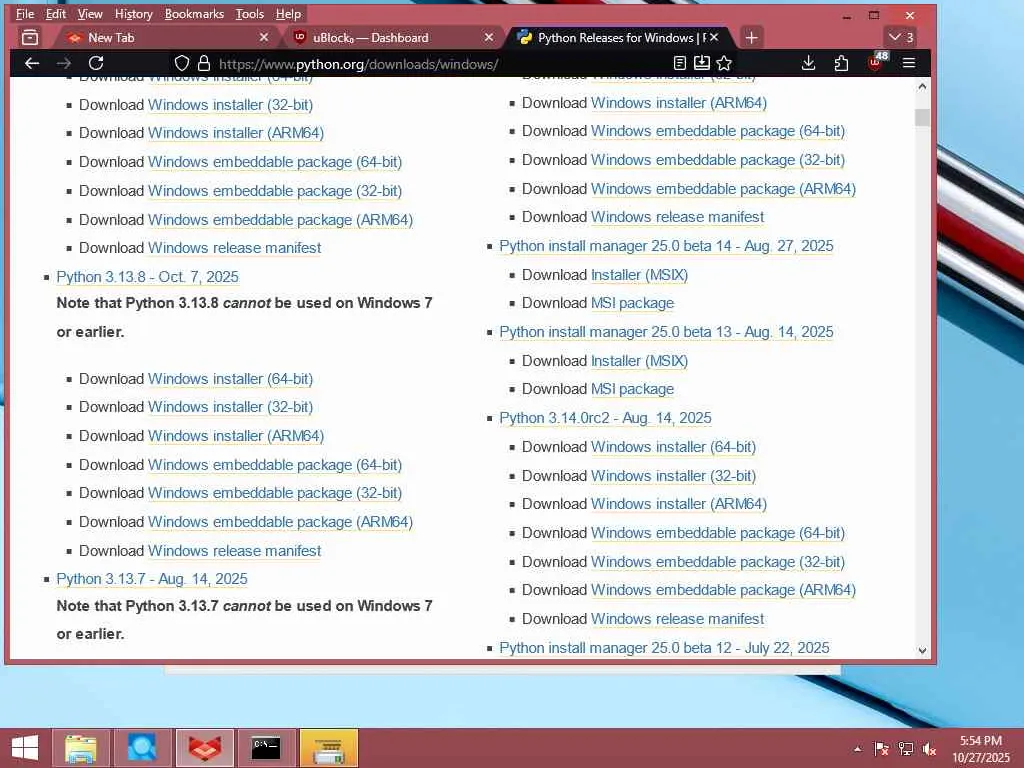Viewport: 1024px width, 768px height.
Task: Open Python 3.14.0rc2 - Aug. 14, 2025 link
Action: pos(605,418)
